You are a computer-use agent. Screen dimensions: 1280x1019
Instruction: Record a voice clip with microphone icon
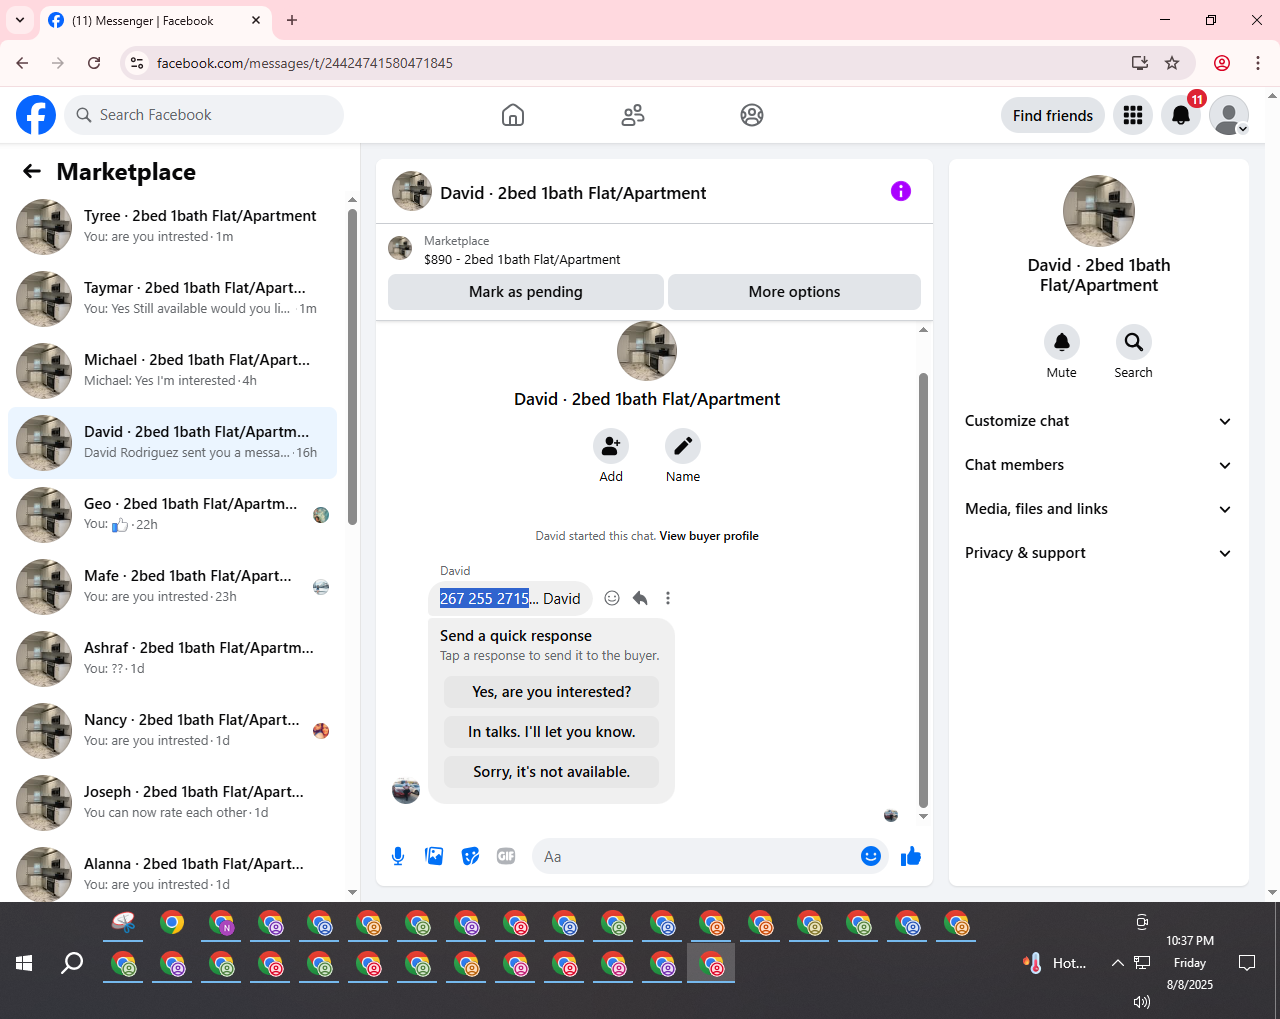click(398, 856)
